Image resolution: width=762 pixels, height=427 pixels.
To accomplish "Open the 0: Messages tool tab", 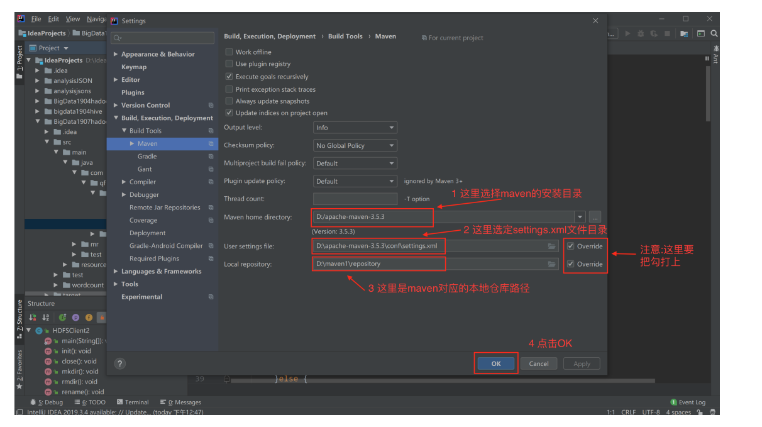I will point(181,402).
